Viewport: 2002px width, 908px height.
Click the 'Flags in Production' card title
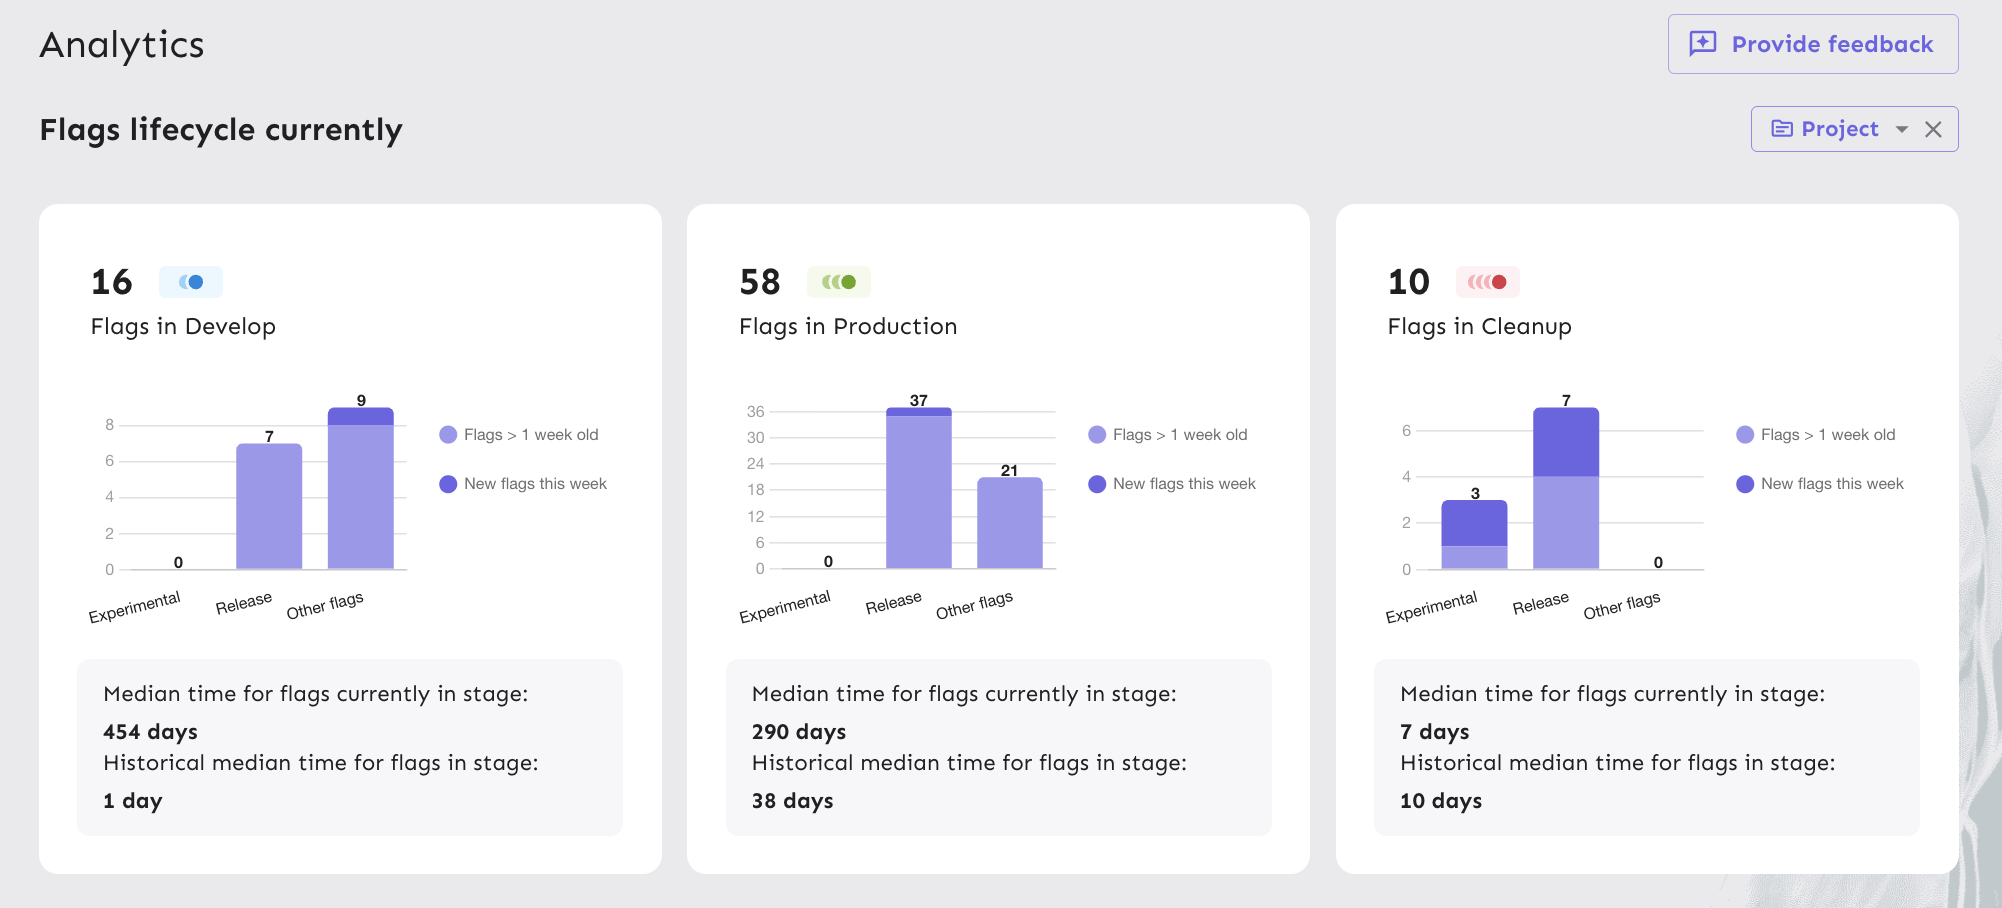point(847,326)
